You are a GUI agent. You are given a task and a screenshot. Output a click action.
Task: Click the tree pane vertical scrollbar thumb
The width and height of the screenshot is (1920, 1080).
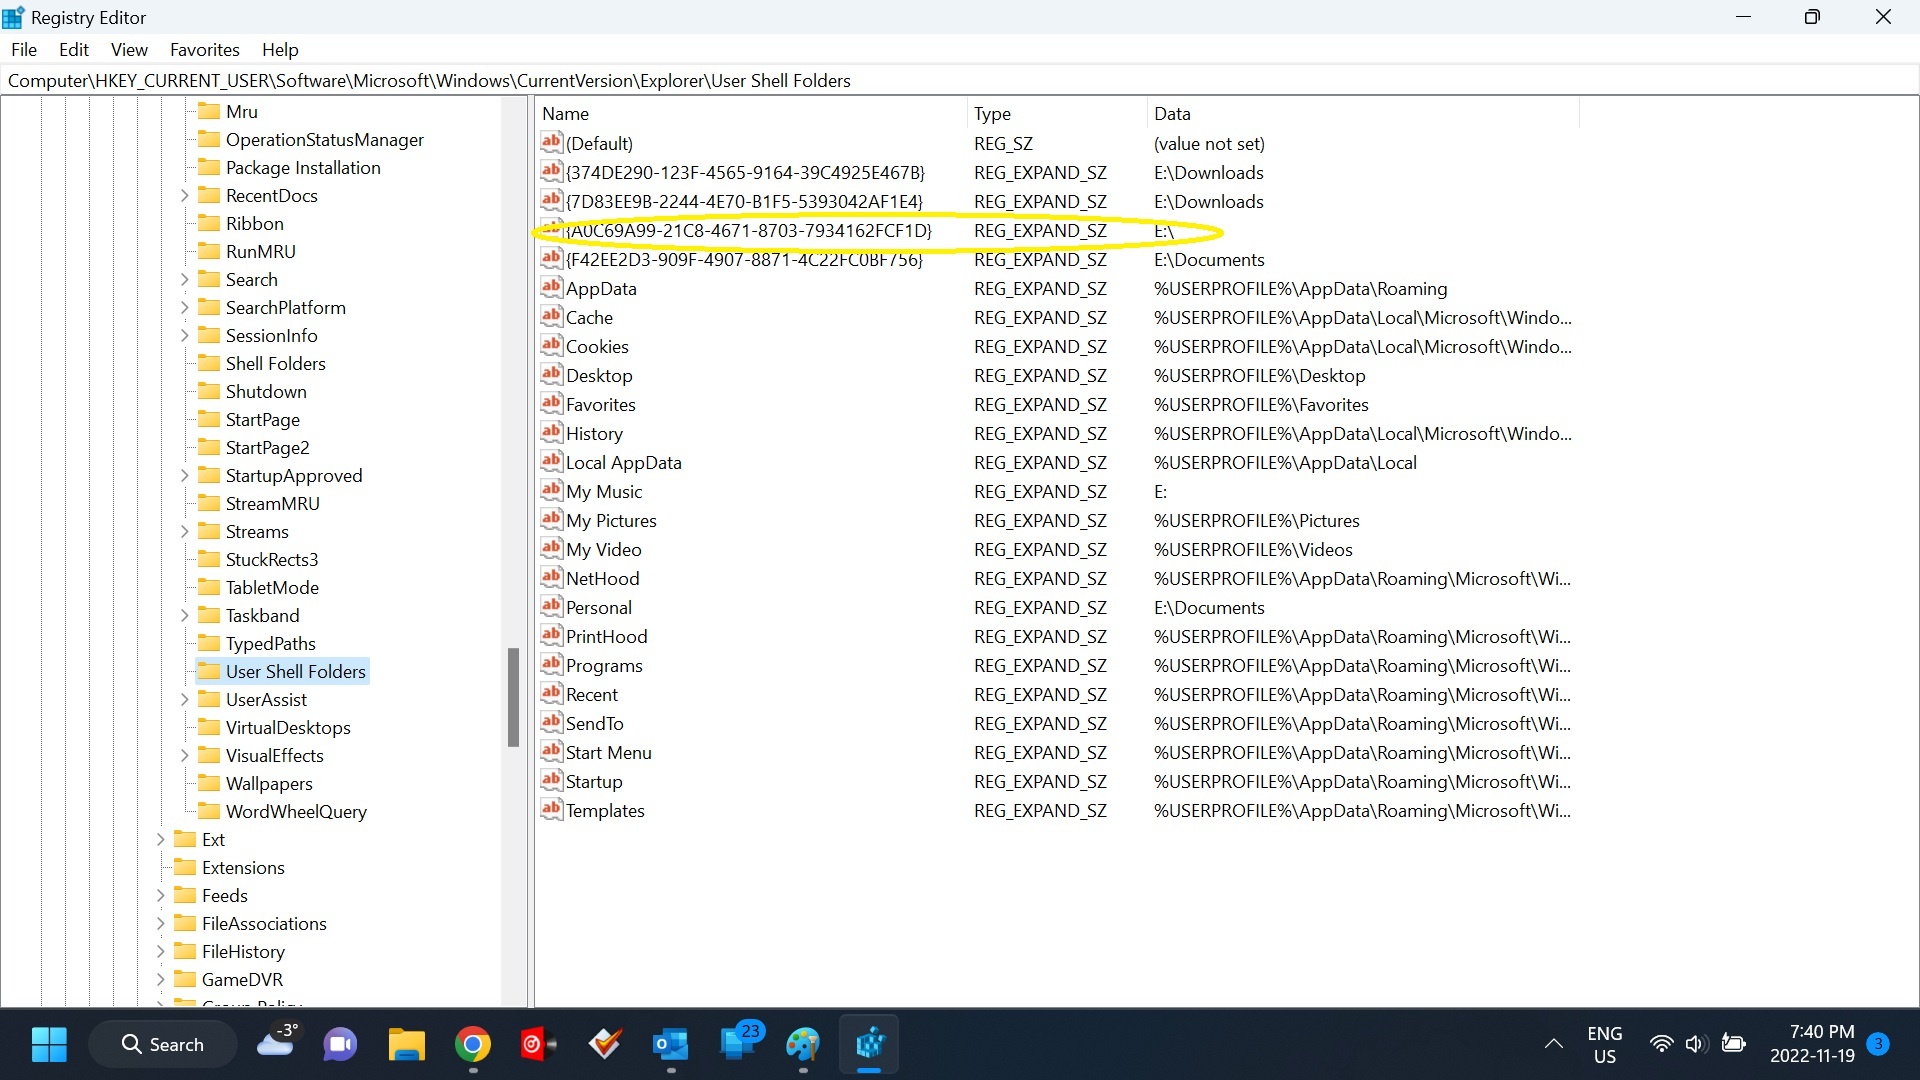[513, 697]
